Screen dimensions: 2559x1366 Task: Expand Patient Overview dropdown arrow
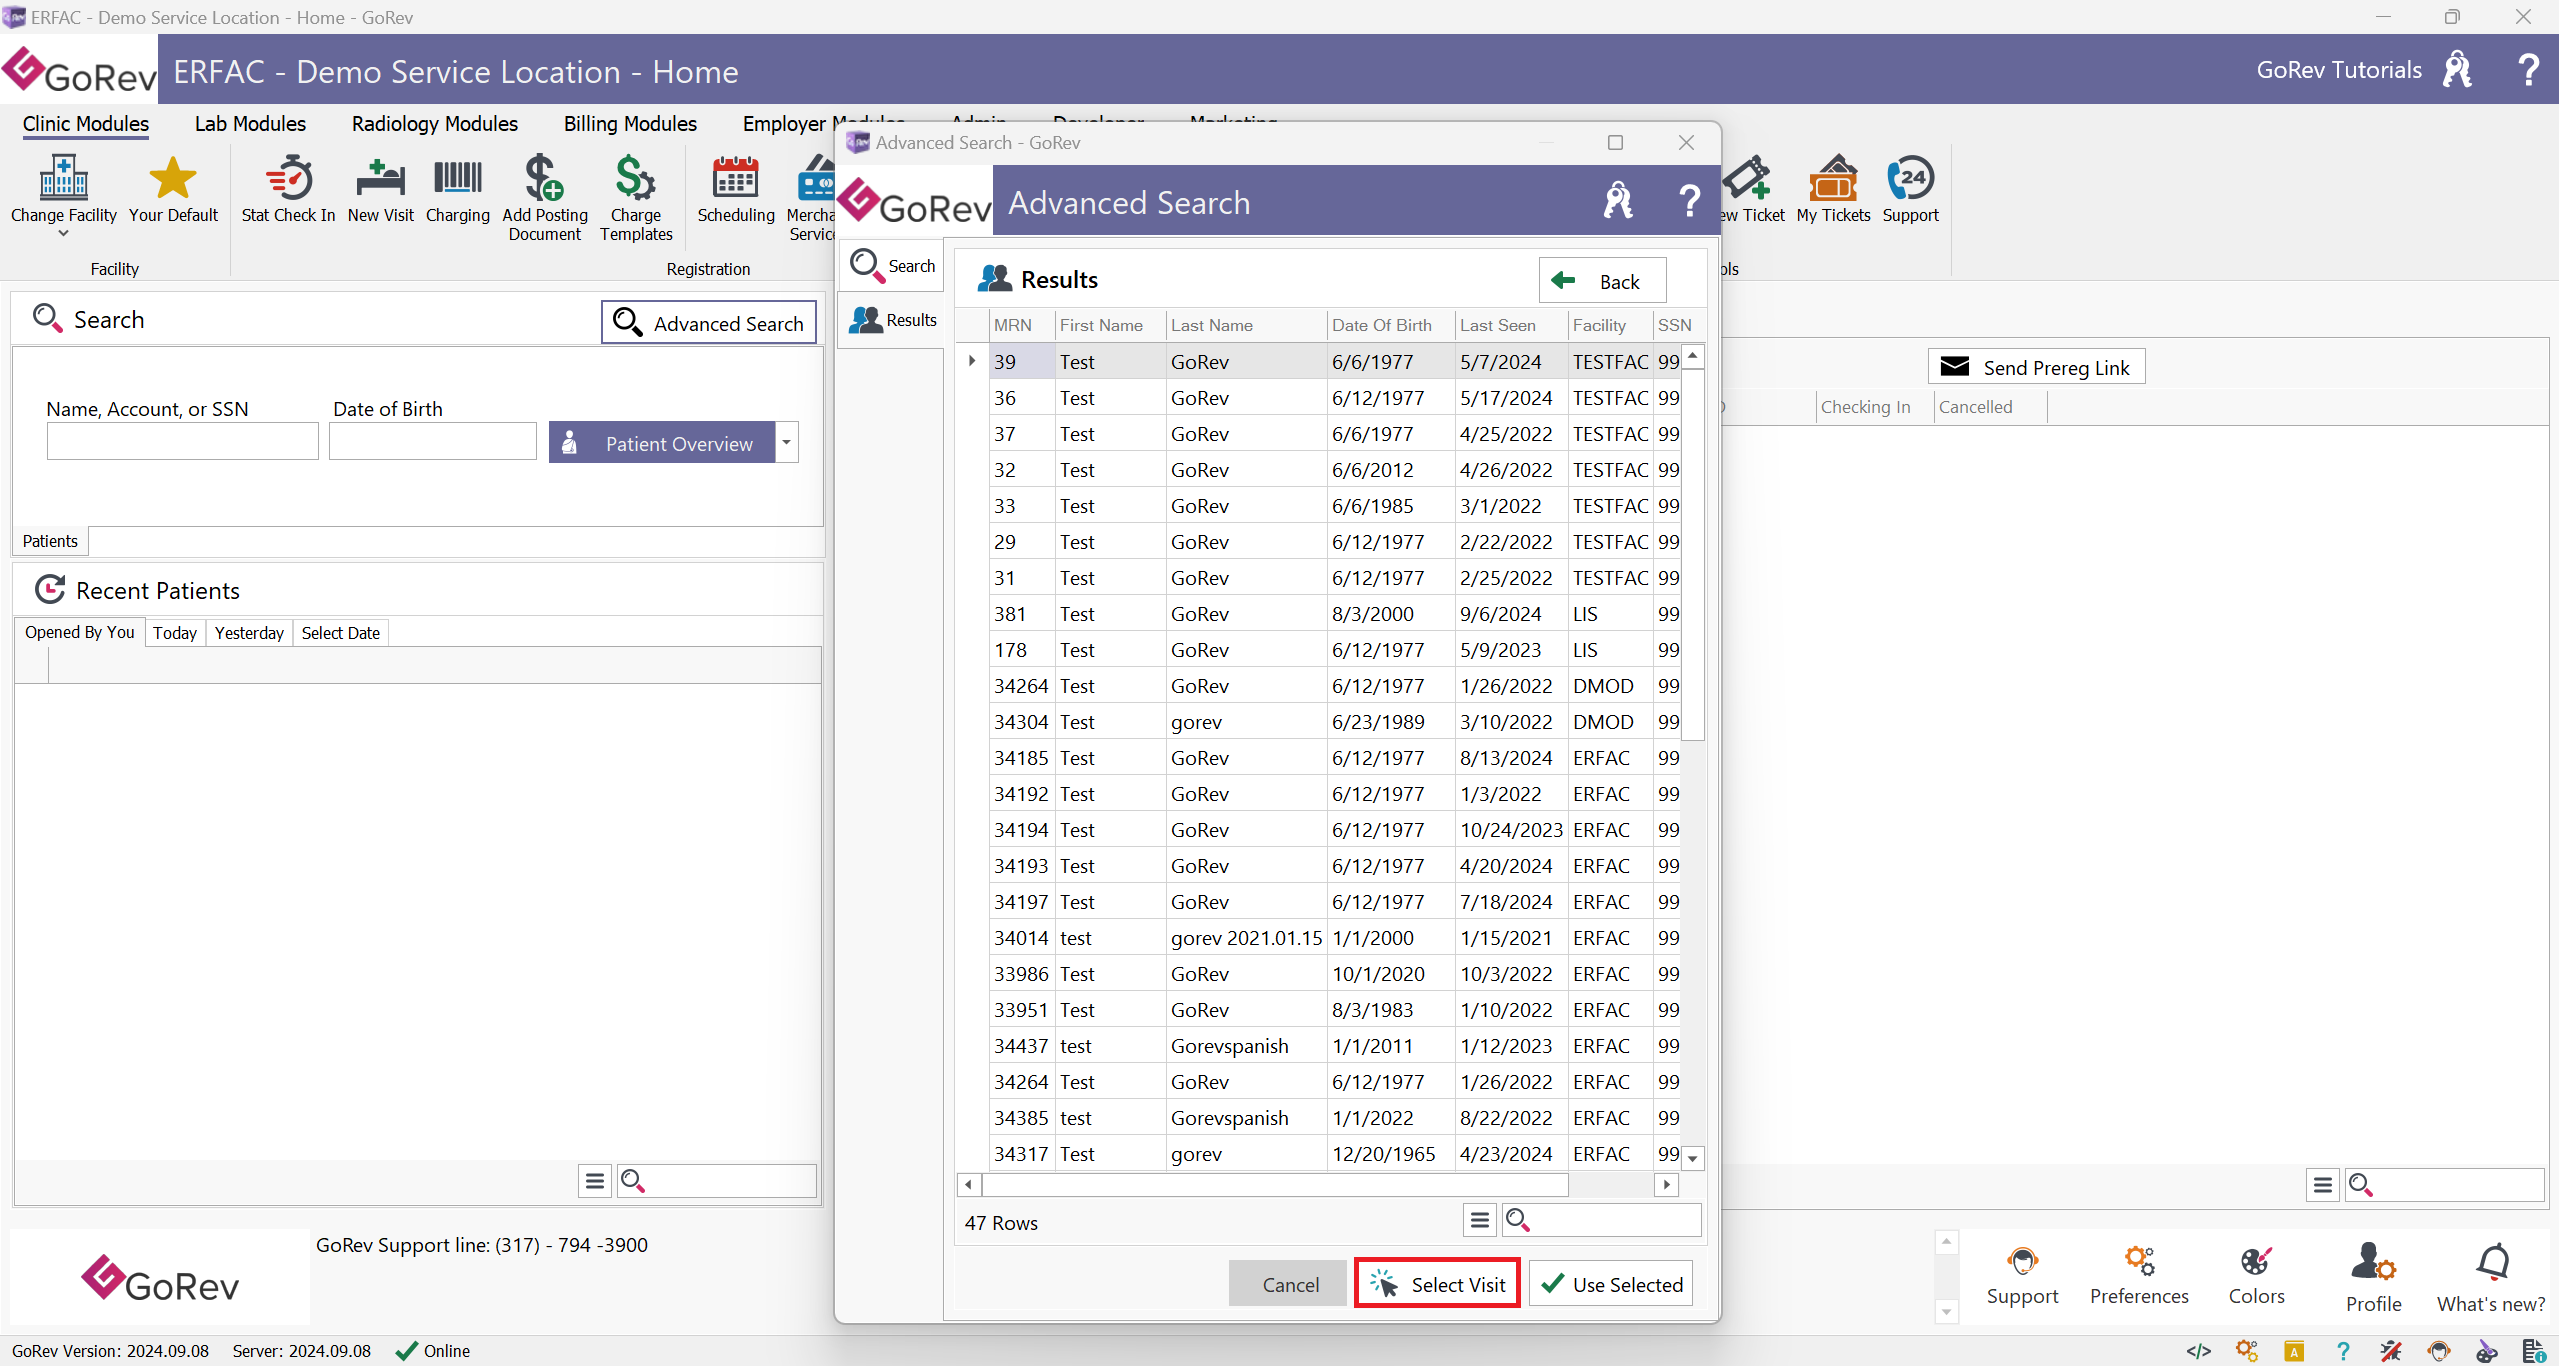pyautogui.click(x=787, y=442)
